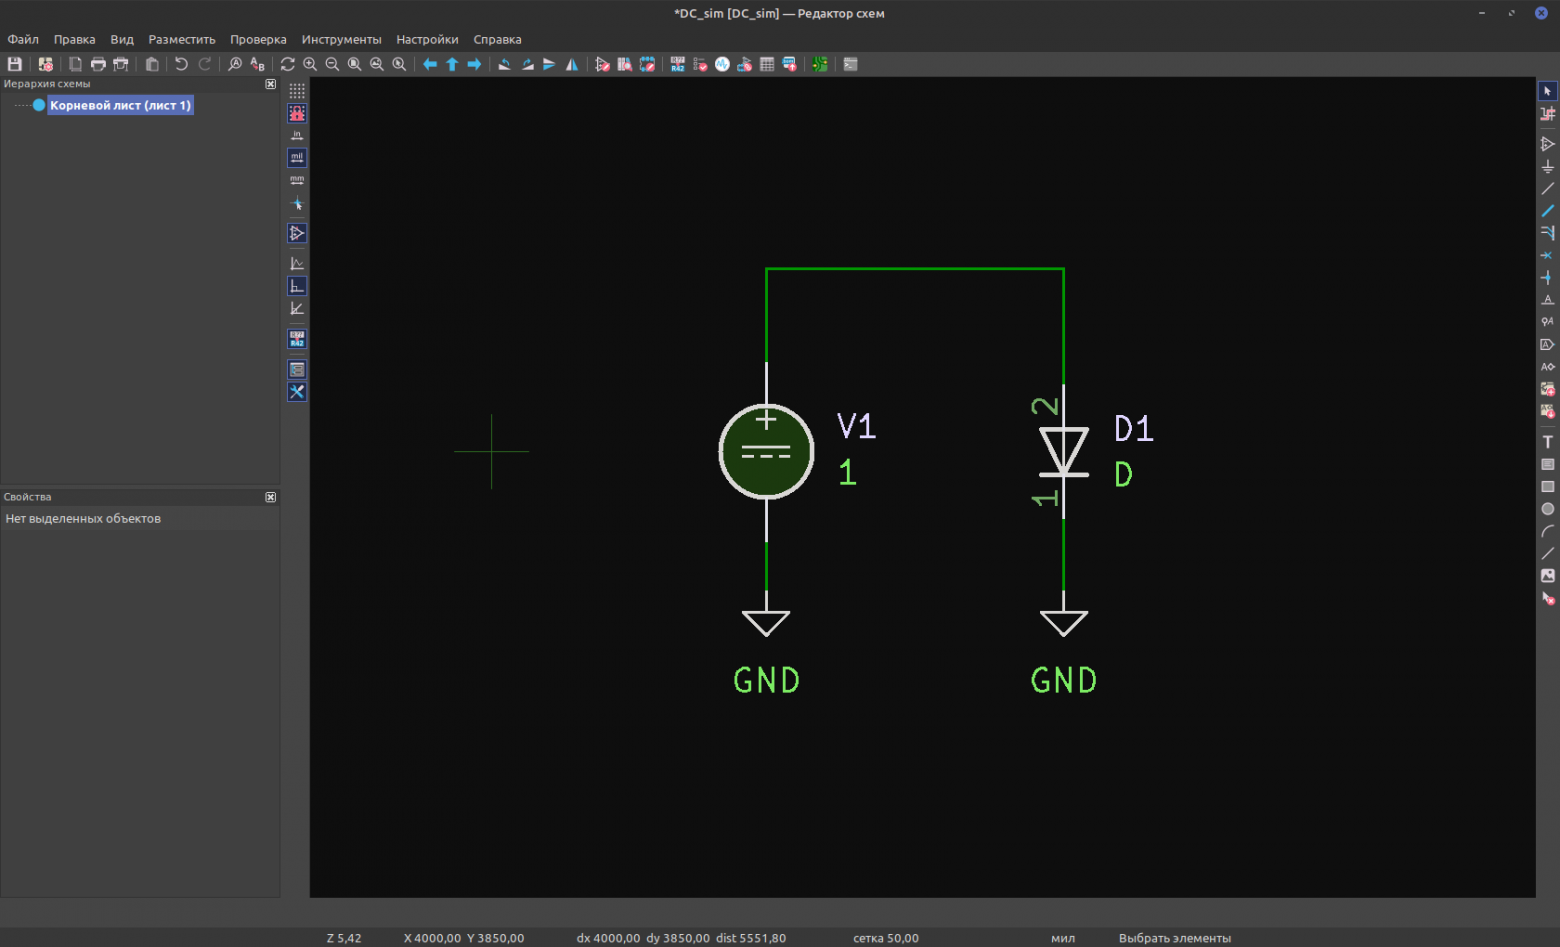Switch units to millimeters

click(297, 181)
